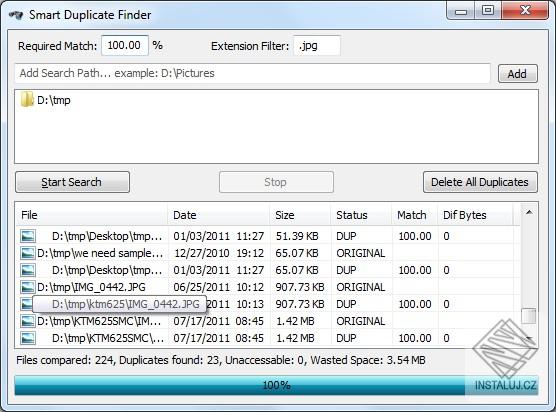Sort results by Dif Bytes column header
The image size is (556, 412).
[476, 215]
